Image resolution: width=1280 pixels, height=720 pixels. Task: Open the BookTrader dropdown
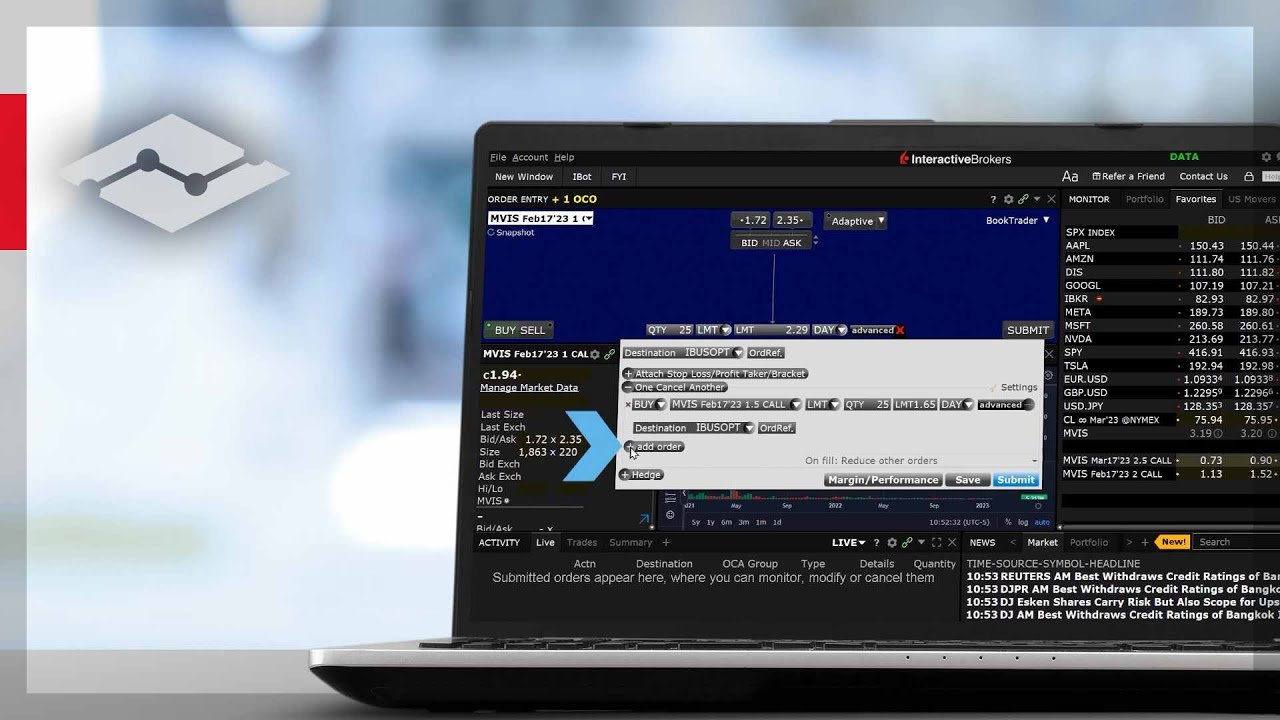(1018, 220)
